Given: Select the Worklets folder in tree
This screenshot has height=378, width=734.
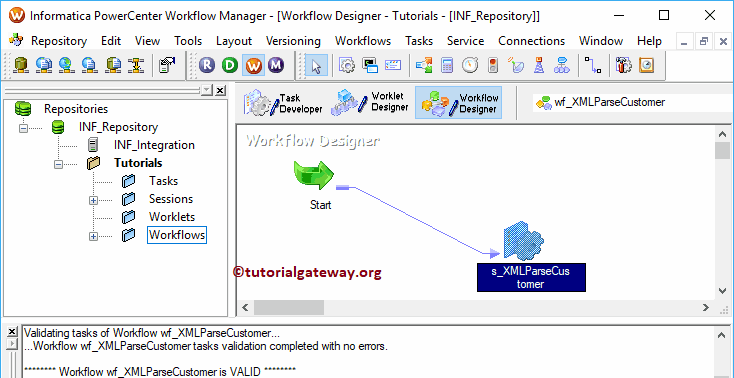Looking at the screenshot, I should click(172, 217).
